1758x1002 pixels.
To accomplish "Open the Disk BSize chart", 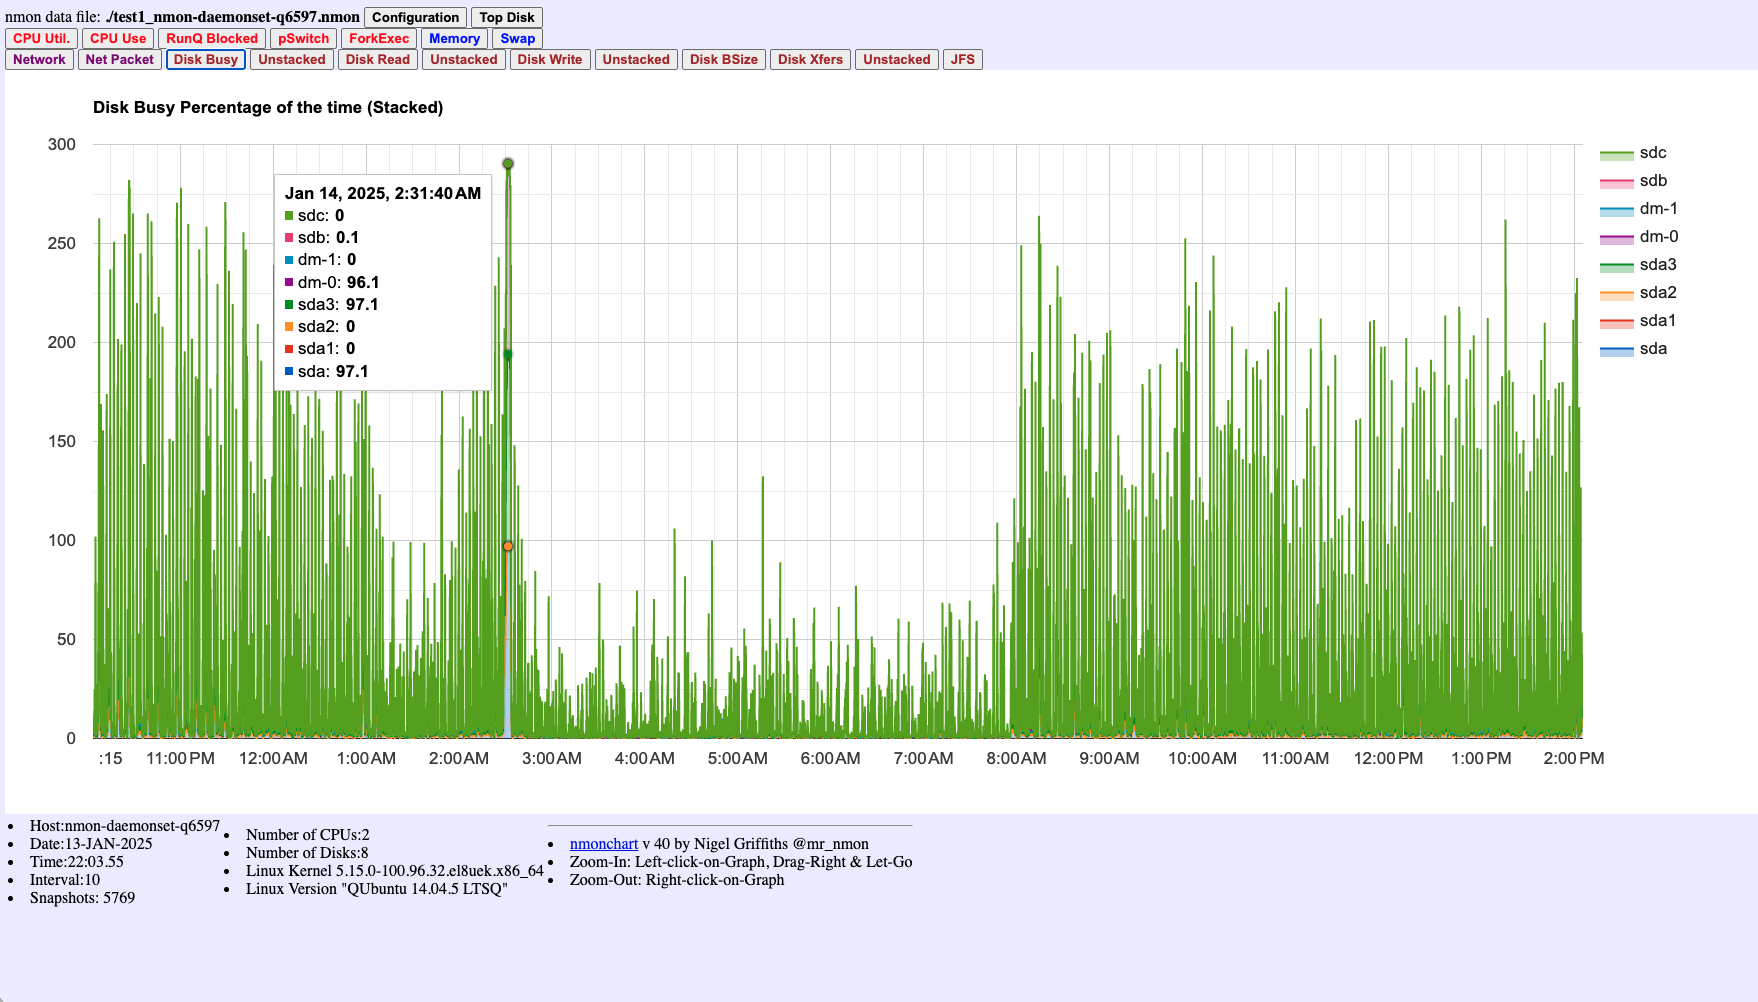I will pos(723,59).
